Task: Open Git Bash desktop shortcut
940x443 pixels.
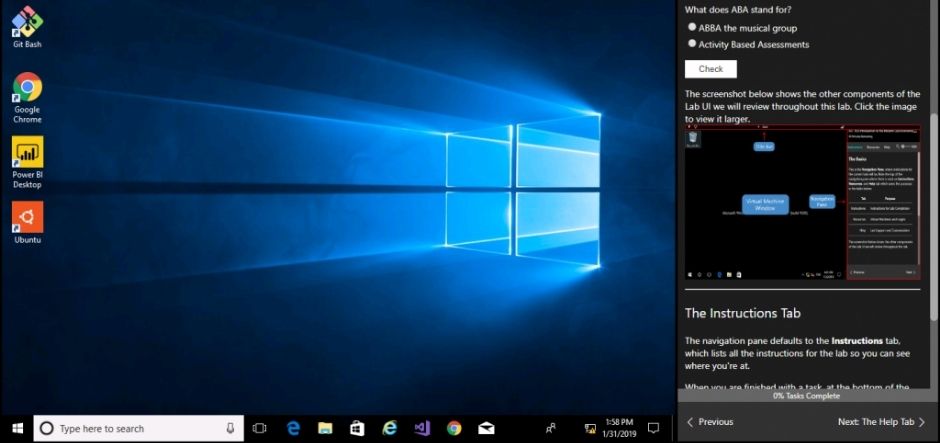Action: tap(27, 24)
